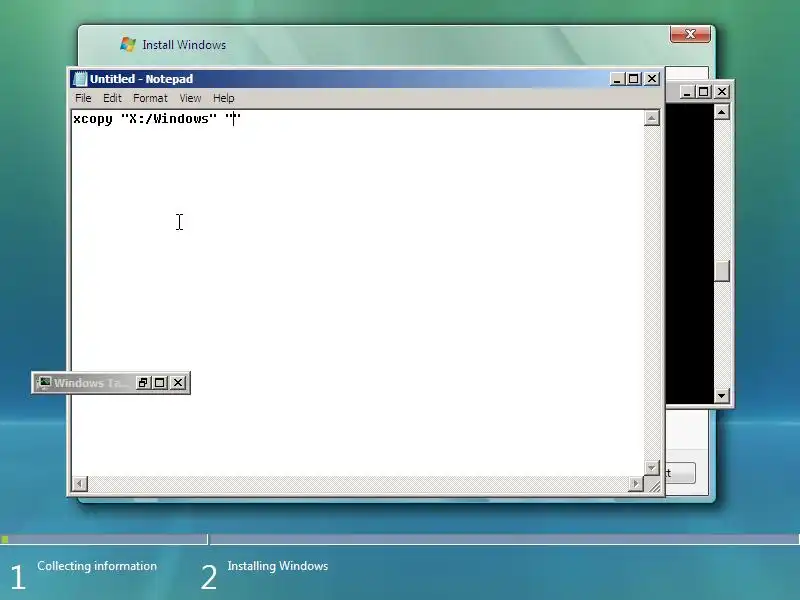The width and height of the screenshot is (800, 600).
Task: Close the Untitled Notepad window
Action: pos(652,79)
